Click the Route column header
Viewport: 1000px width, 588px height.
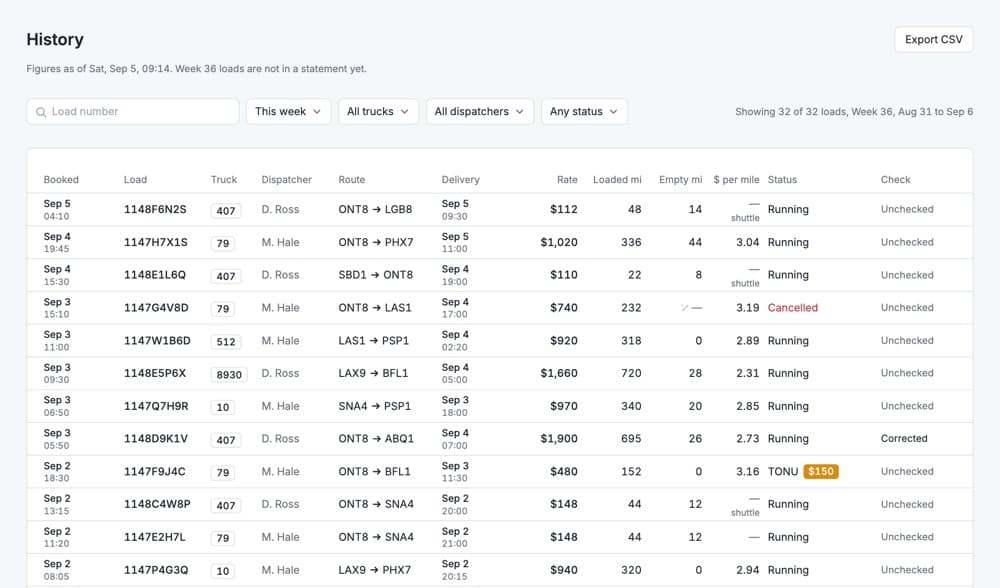[x=352, y=180]
